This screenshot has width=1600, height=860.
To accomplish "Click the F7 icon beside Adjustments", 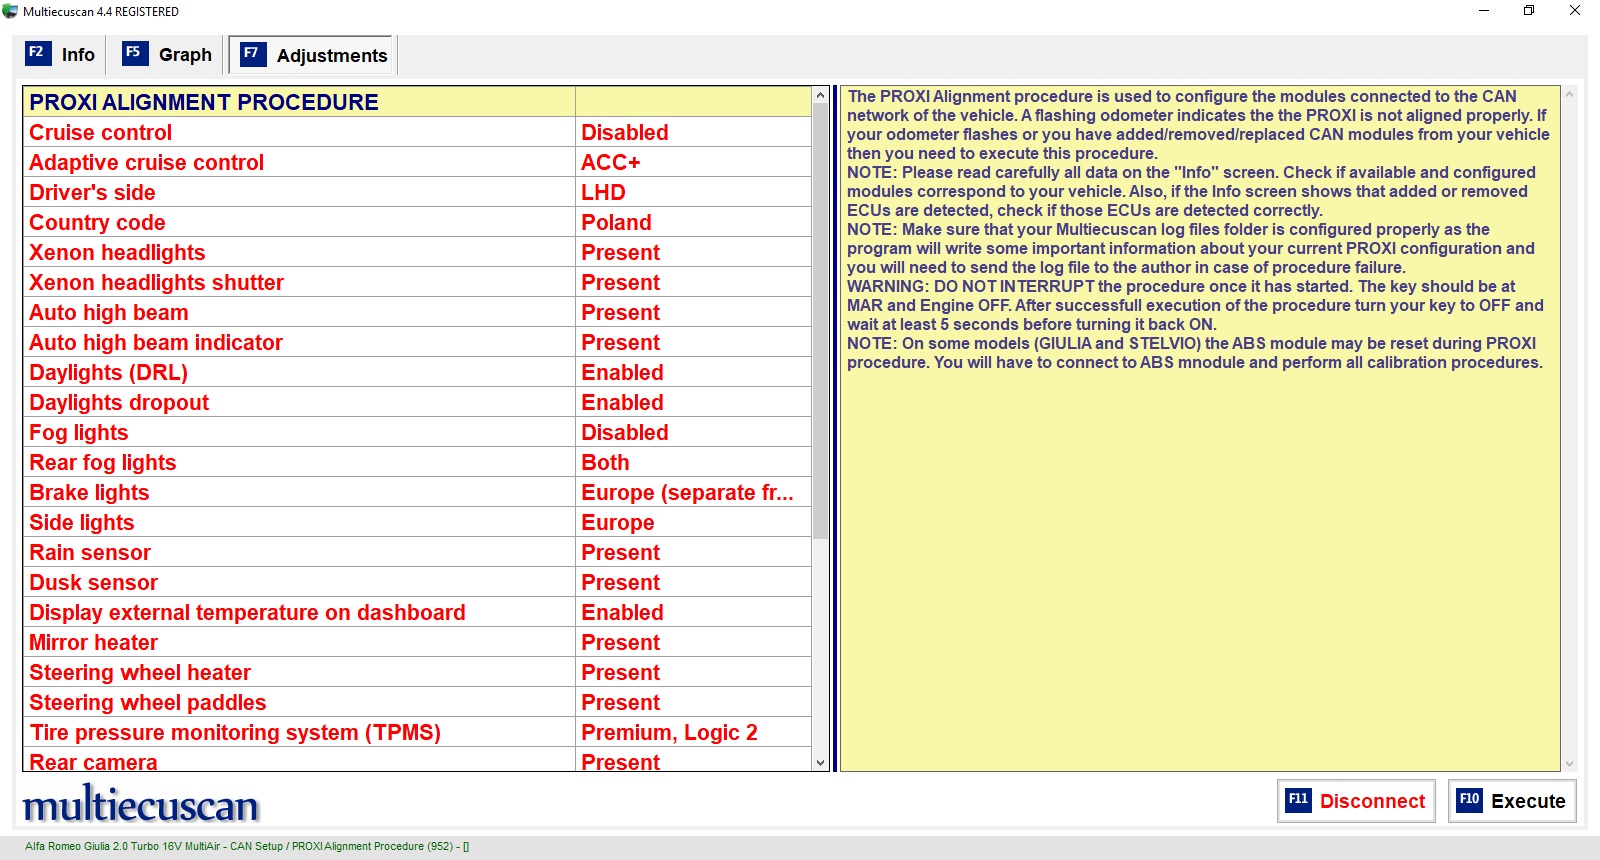I will click(253, 54).
